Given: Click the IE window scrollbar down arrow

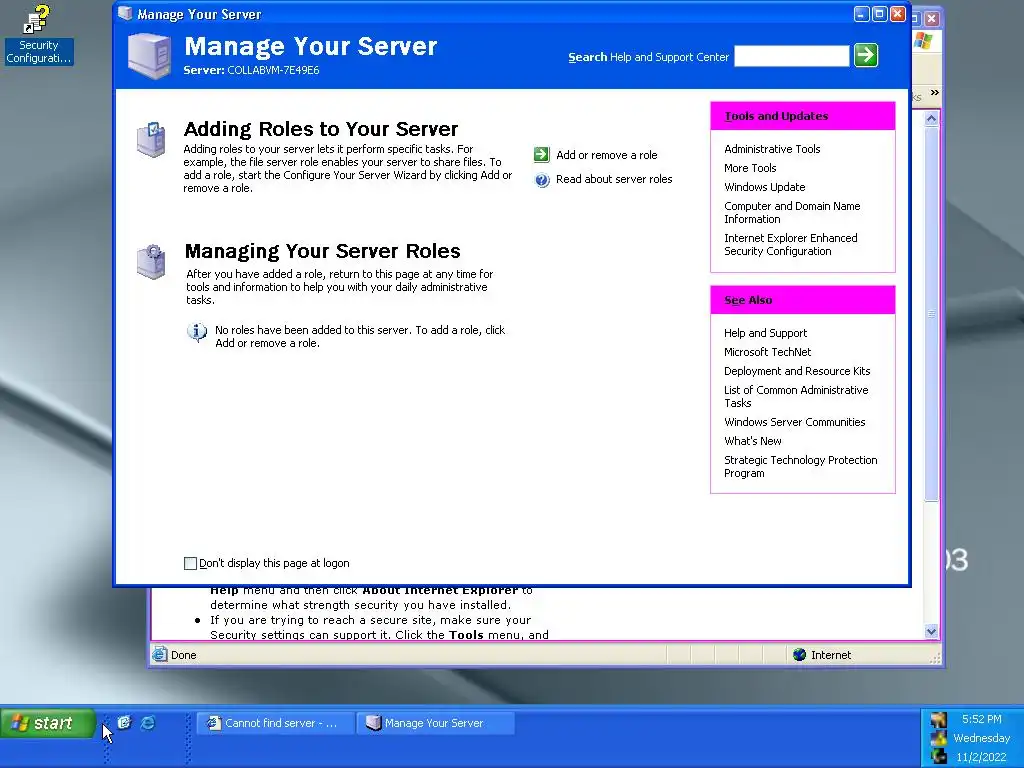Looking at the screenshot, I should [931, 632].
